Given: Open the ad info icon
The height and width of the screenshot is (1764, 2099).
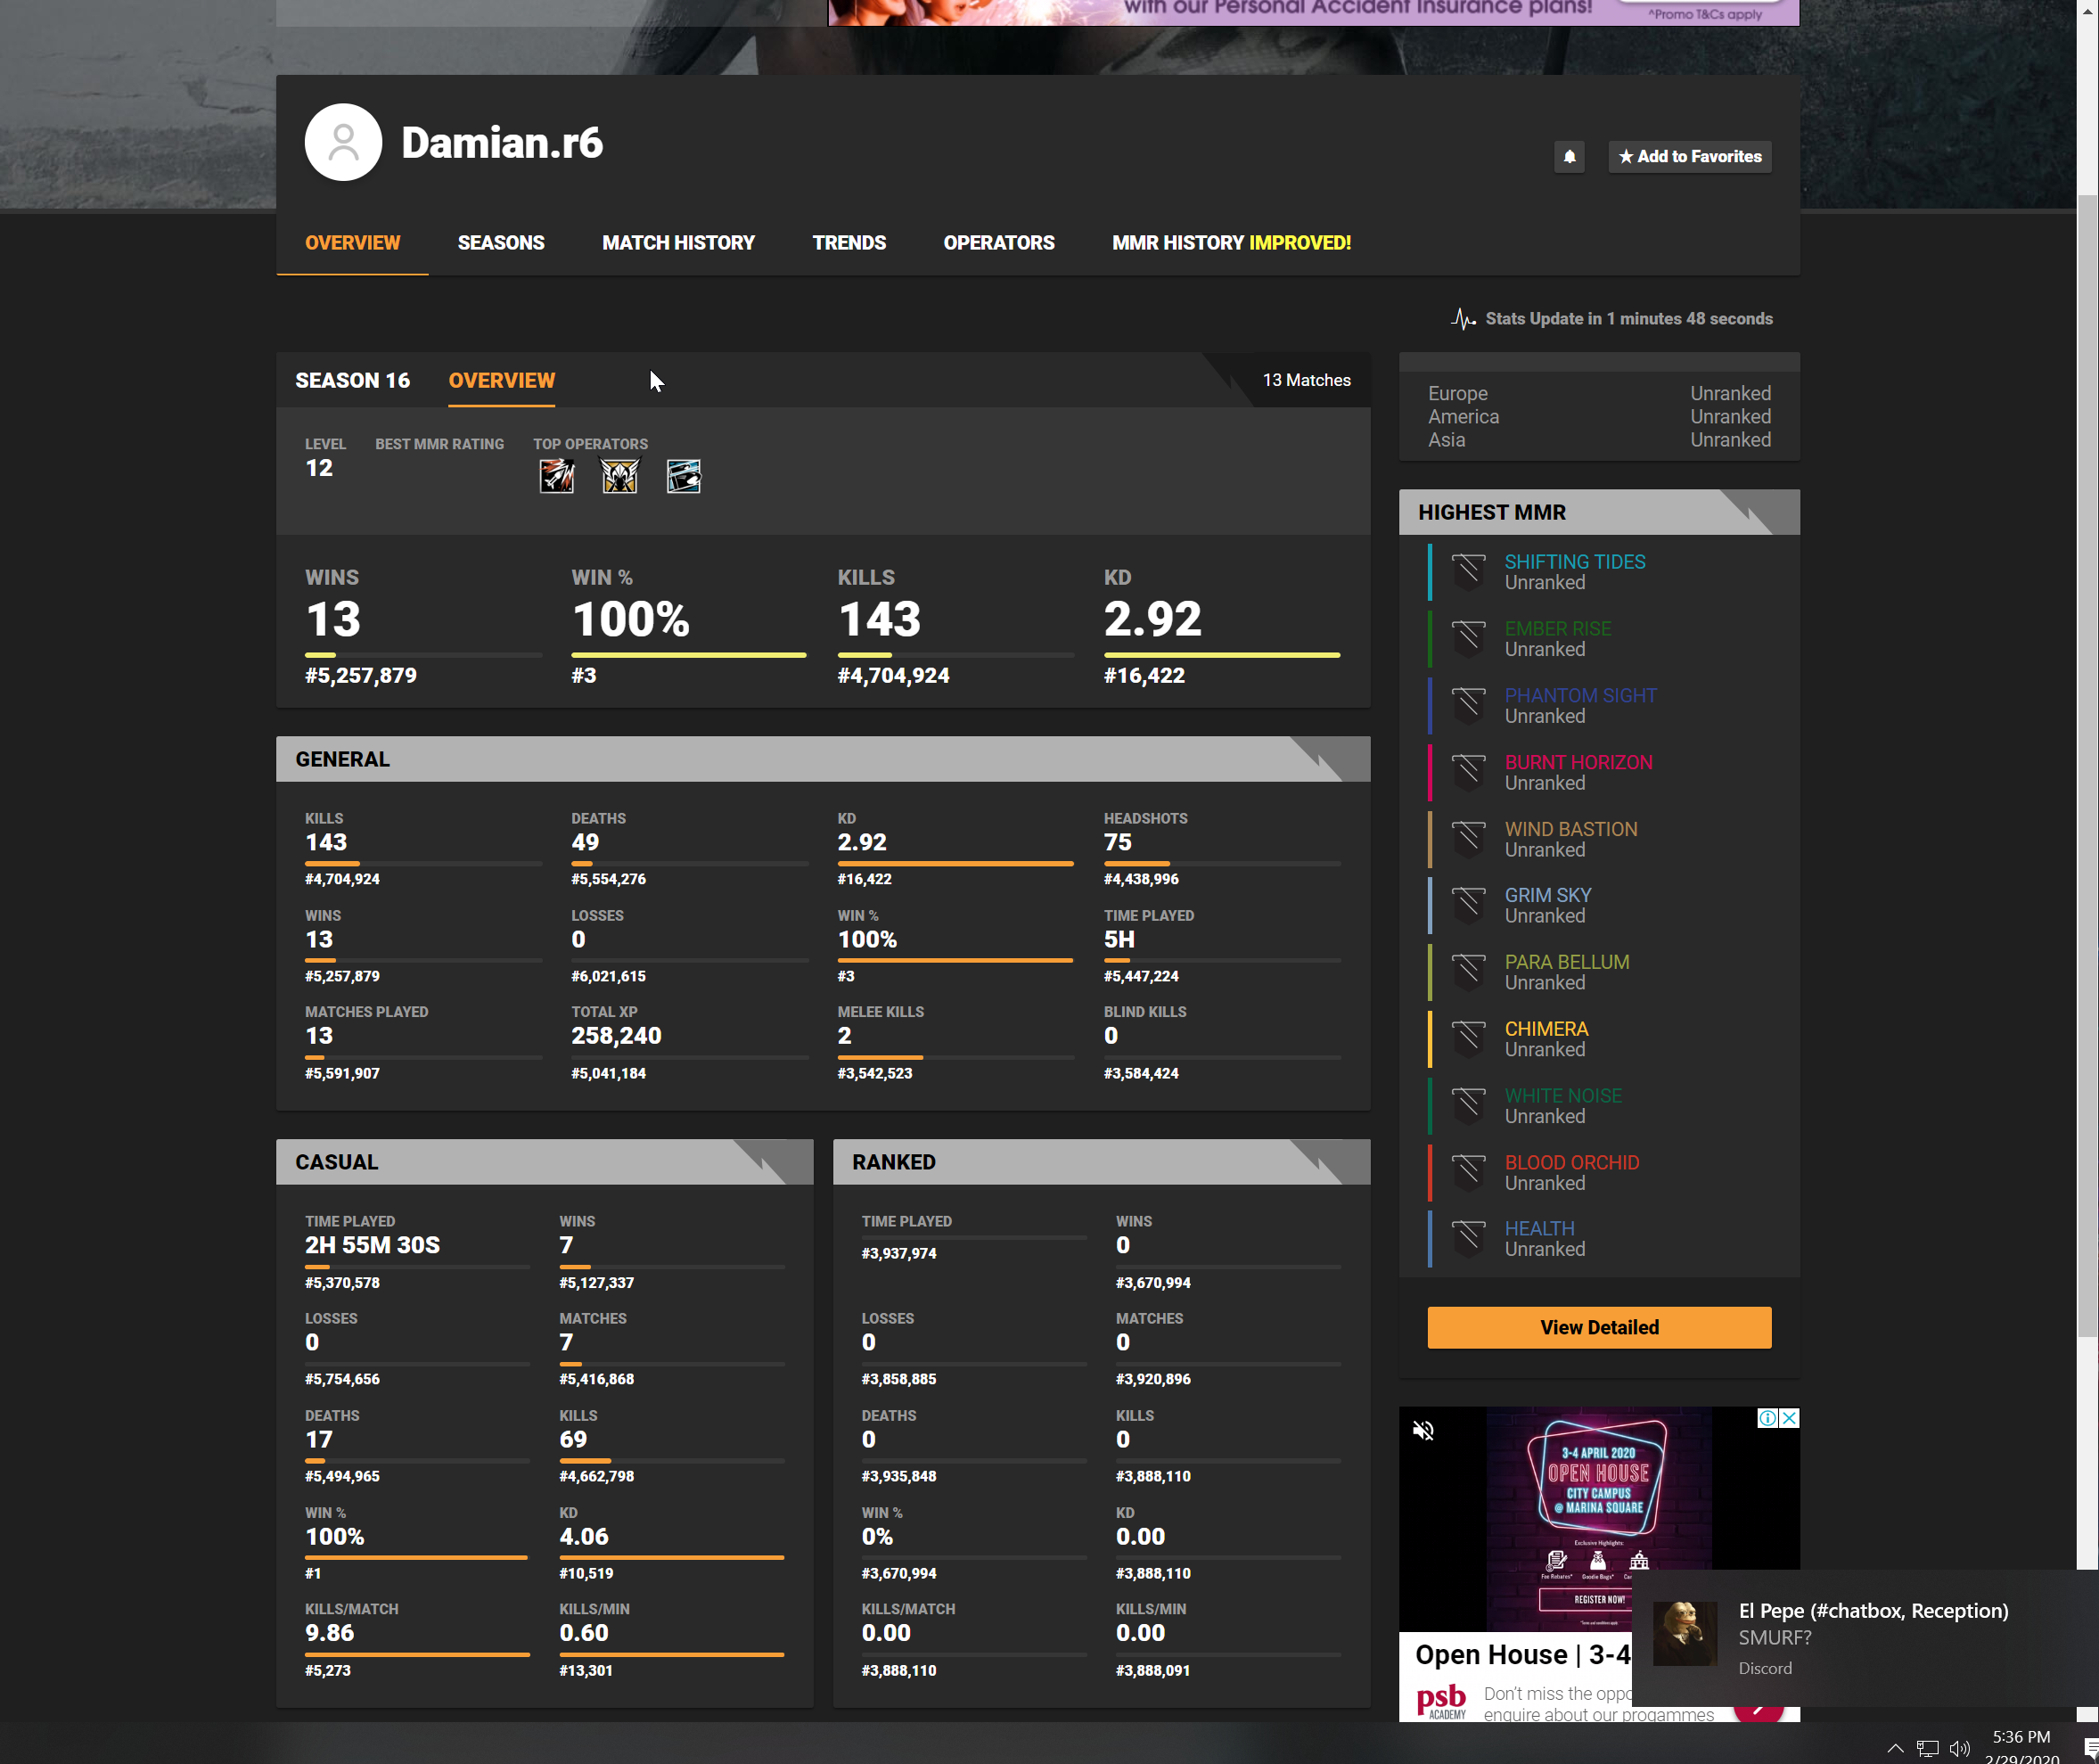Looking at the screenshot, I should coord(1767,1418).
